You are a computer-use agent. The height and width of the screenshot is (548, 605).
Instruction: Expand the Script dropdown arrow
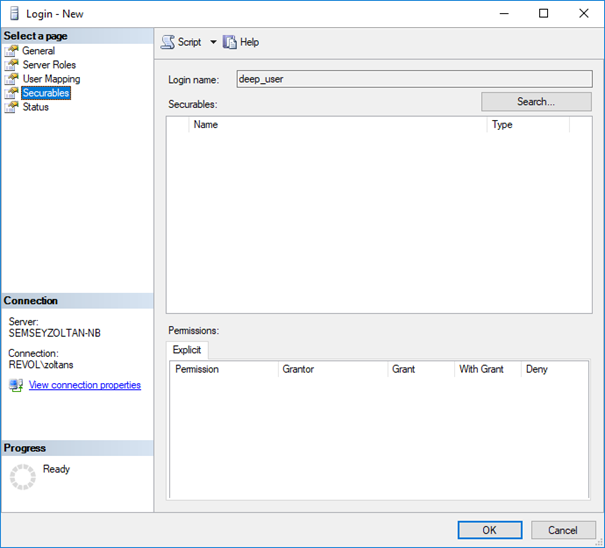pos(213,42)
